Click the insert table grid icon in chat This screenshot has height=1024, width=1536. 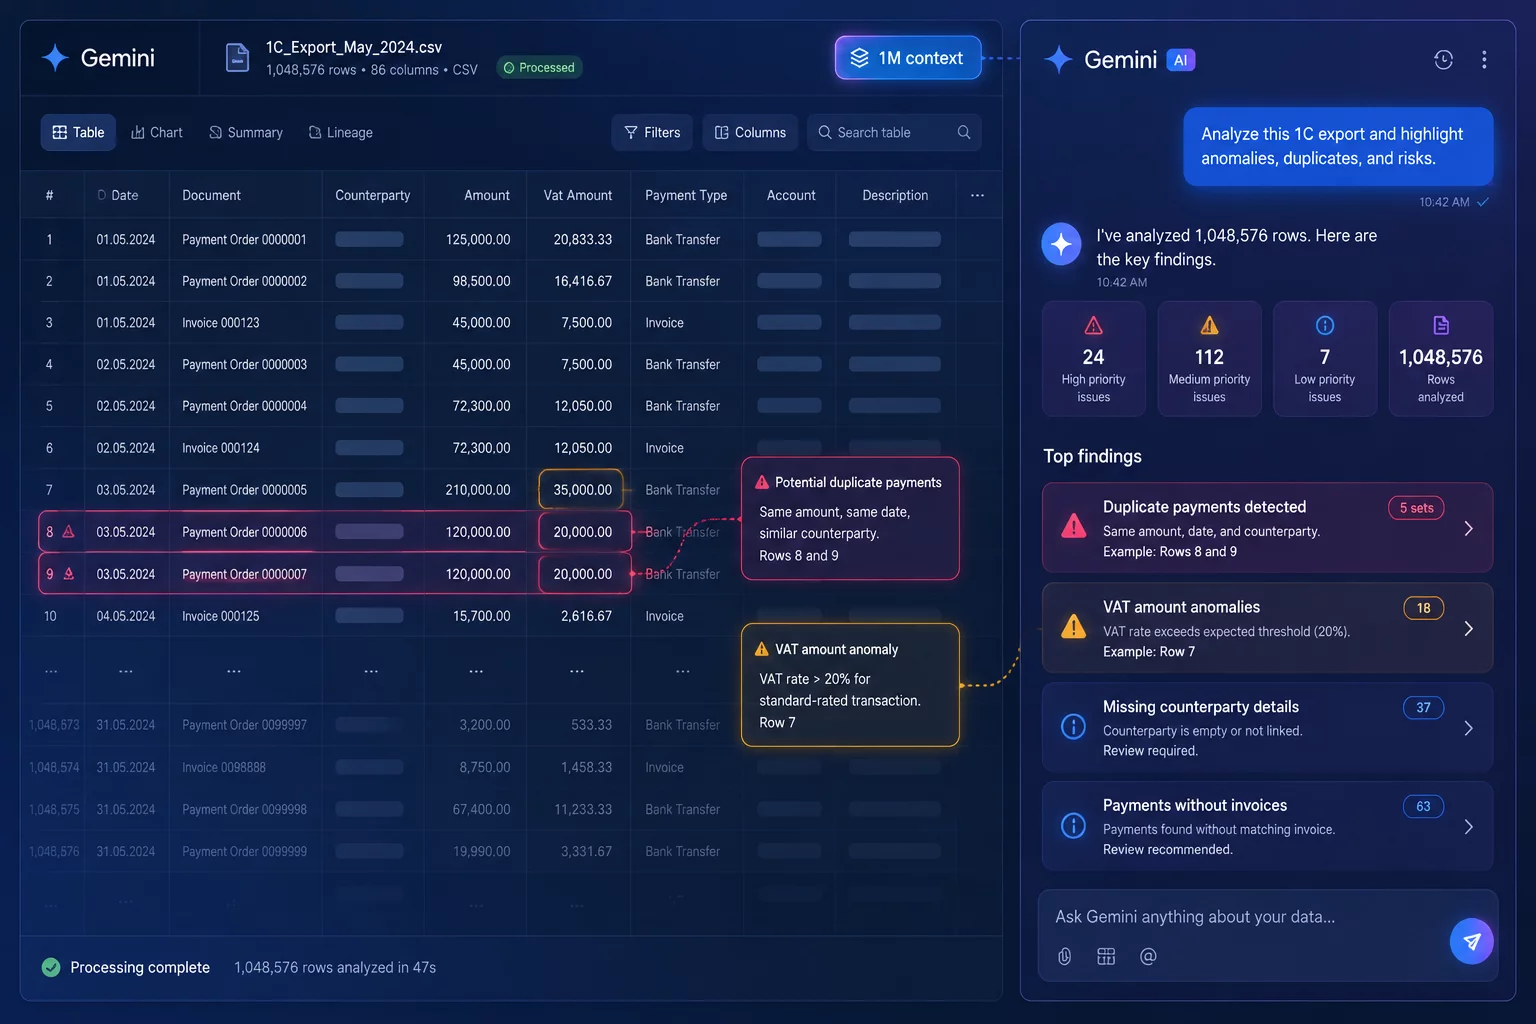point(1106,957)
